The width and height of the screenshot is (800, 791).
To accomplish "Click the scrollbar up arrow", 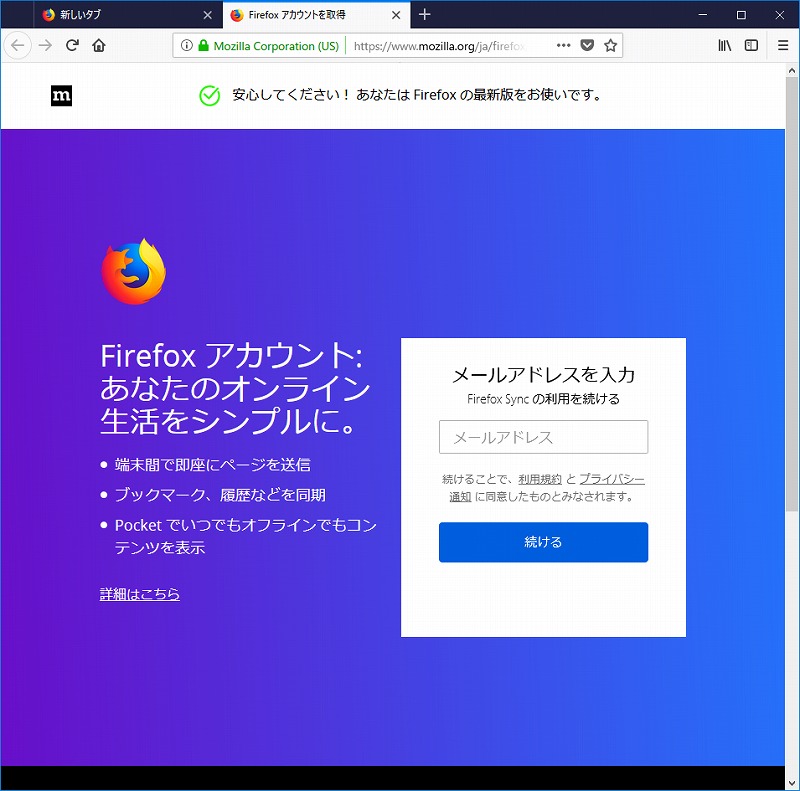I will coord(792,70).
